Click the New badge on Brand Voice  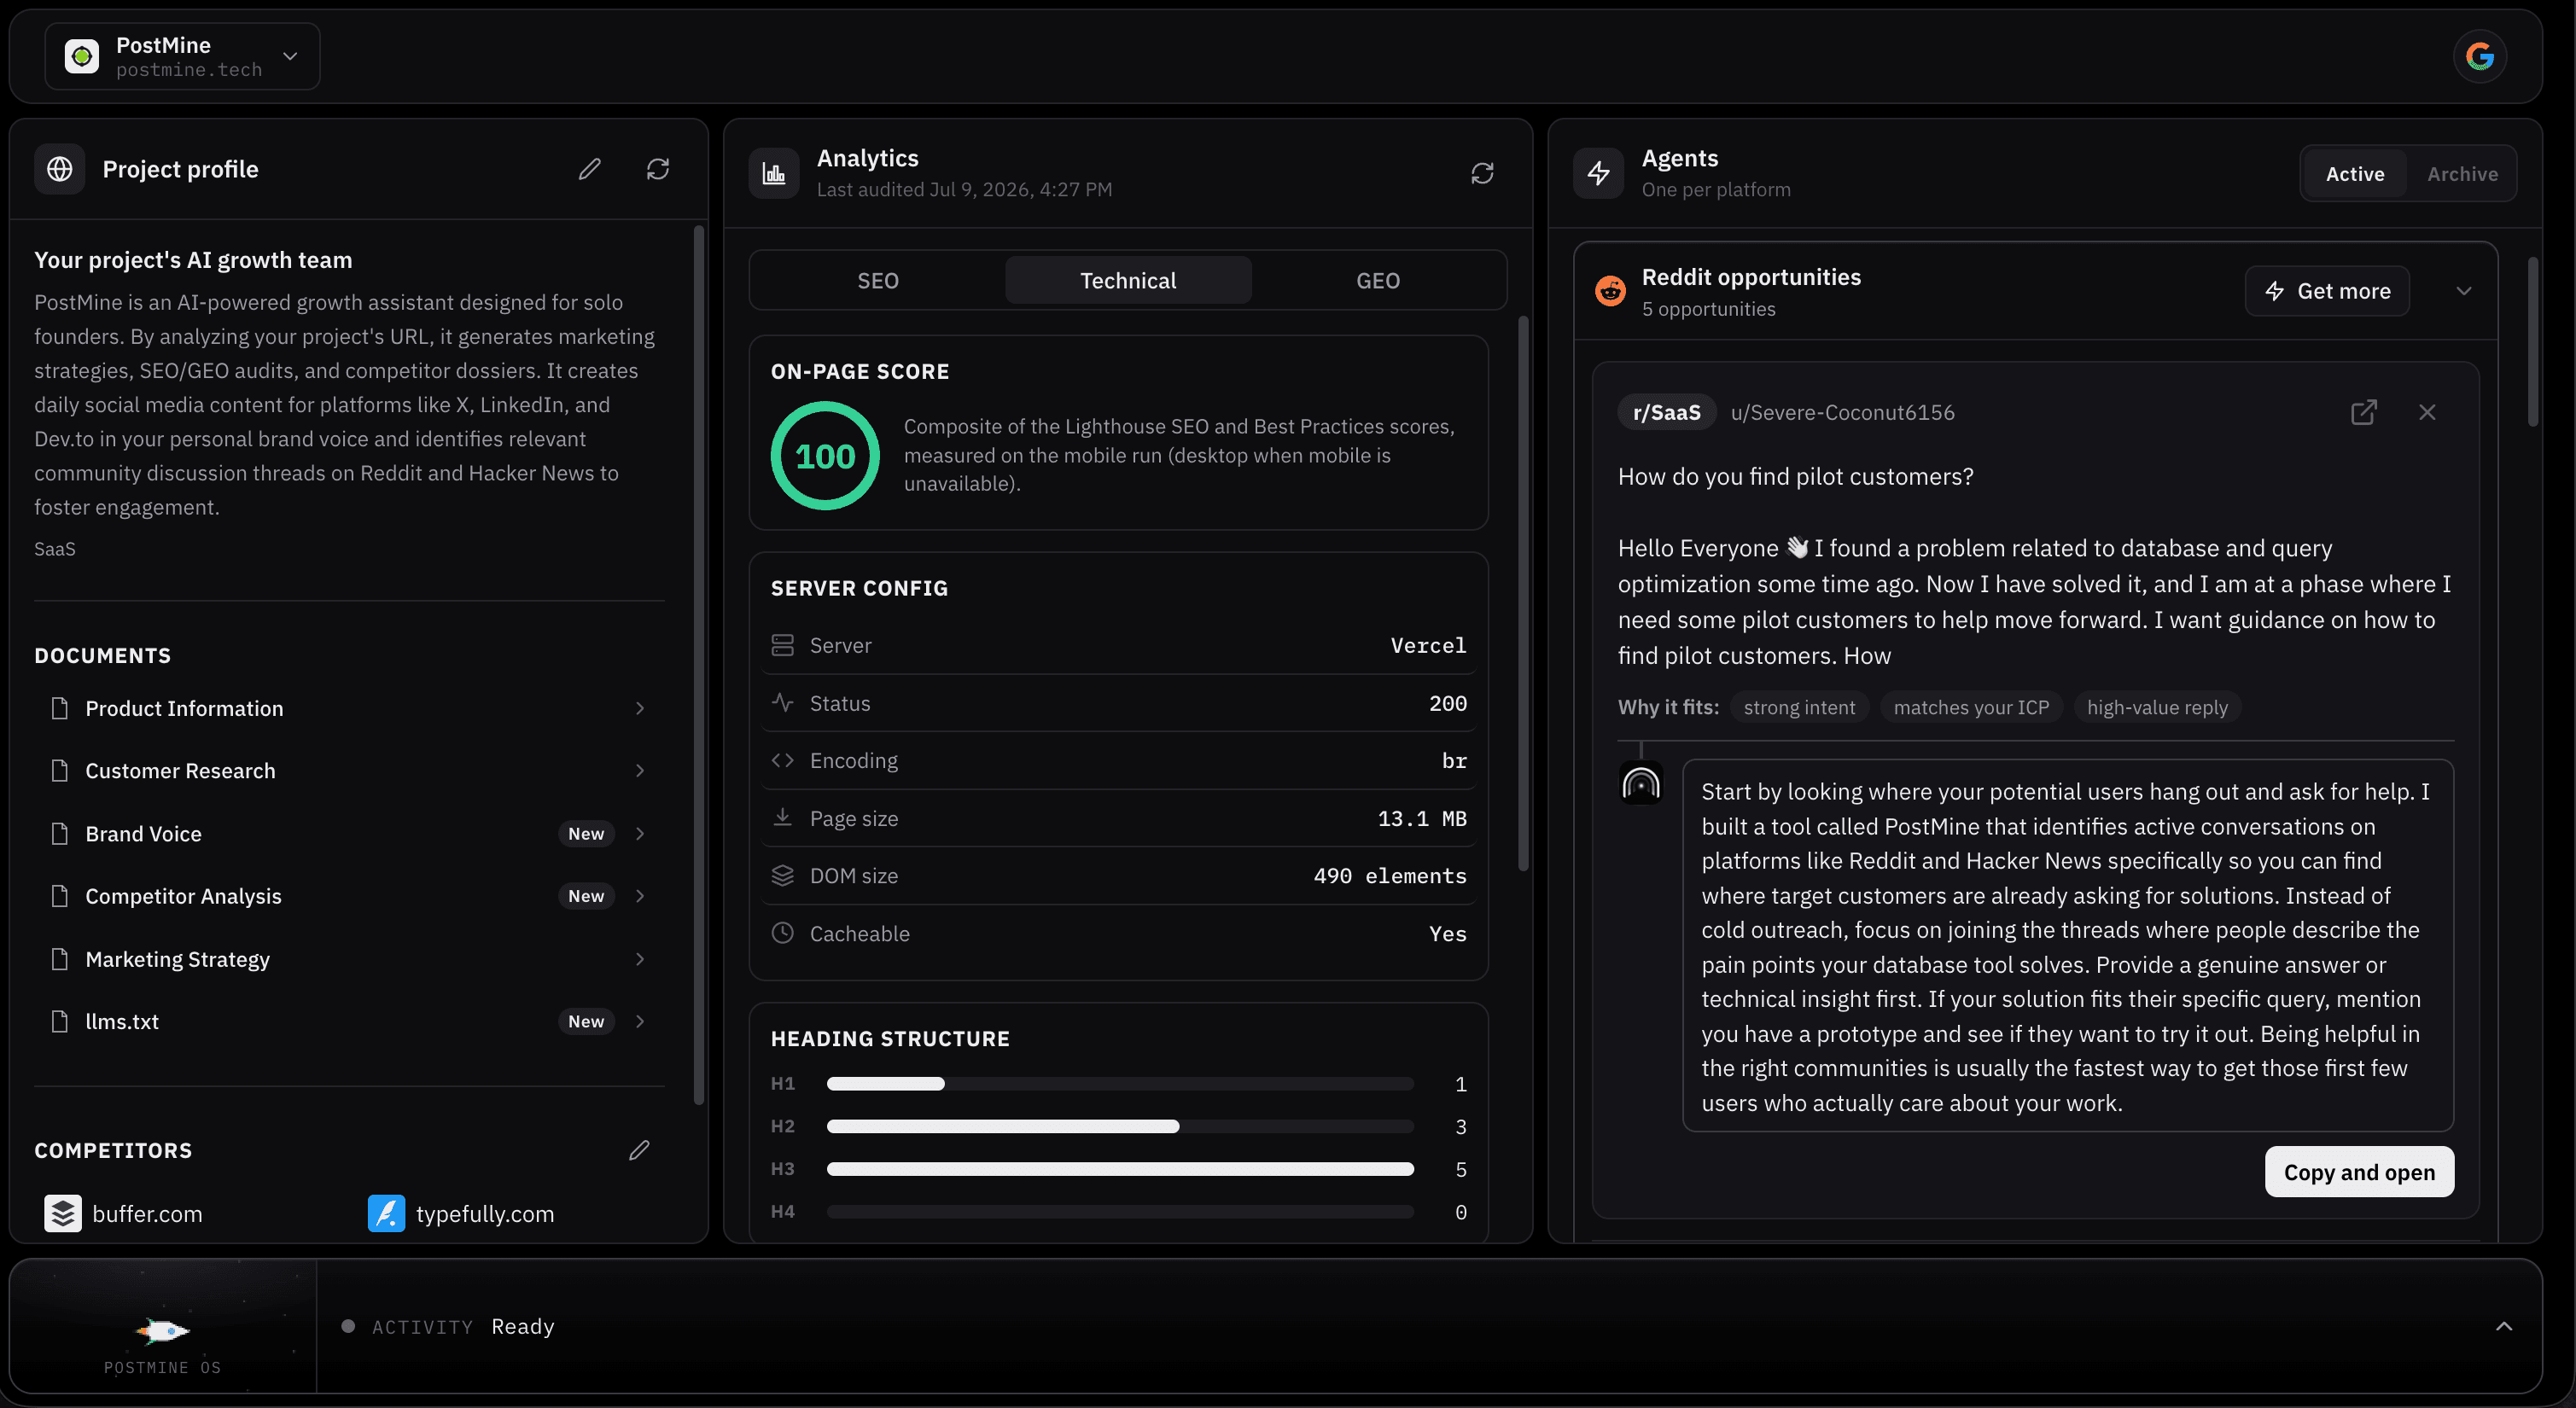pos(586,833)
